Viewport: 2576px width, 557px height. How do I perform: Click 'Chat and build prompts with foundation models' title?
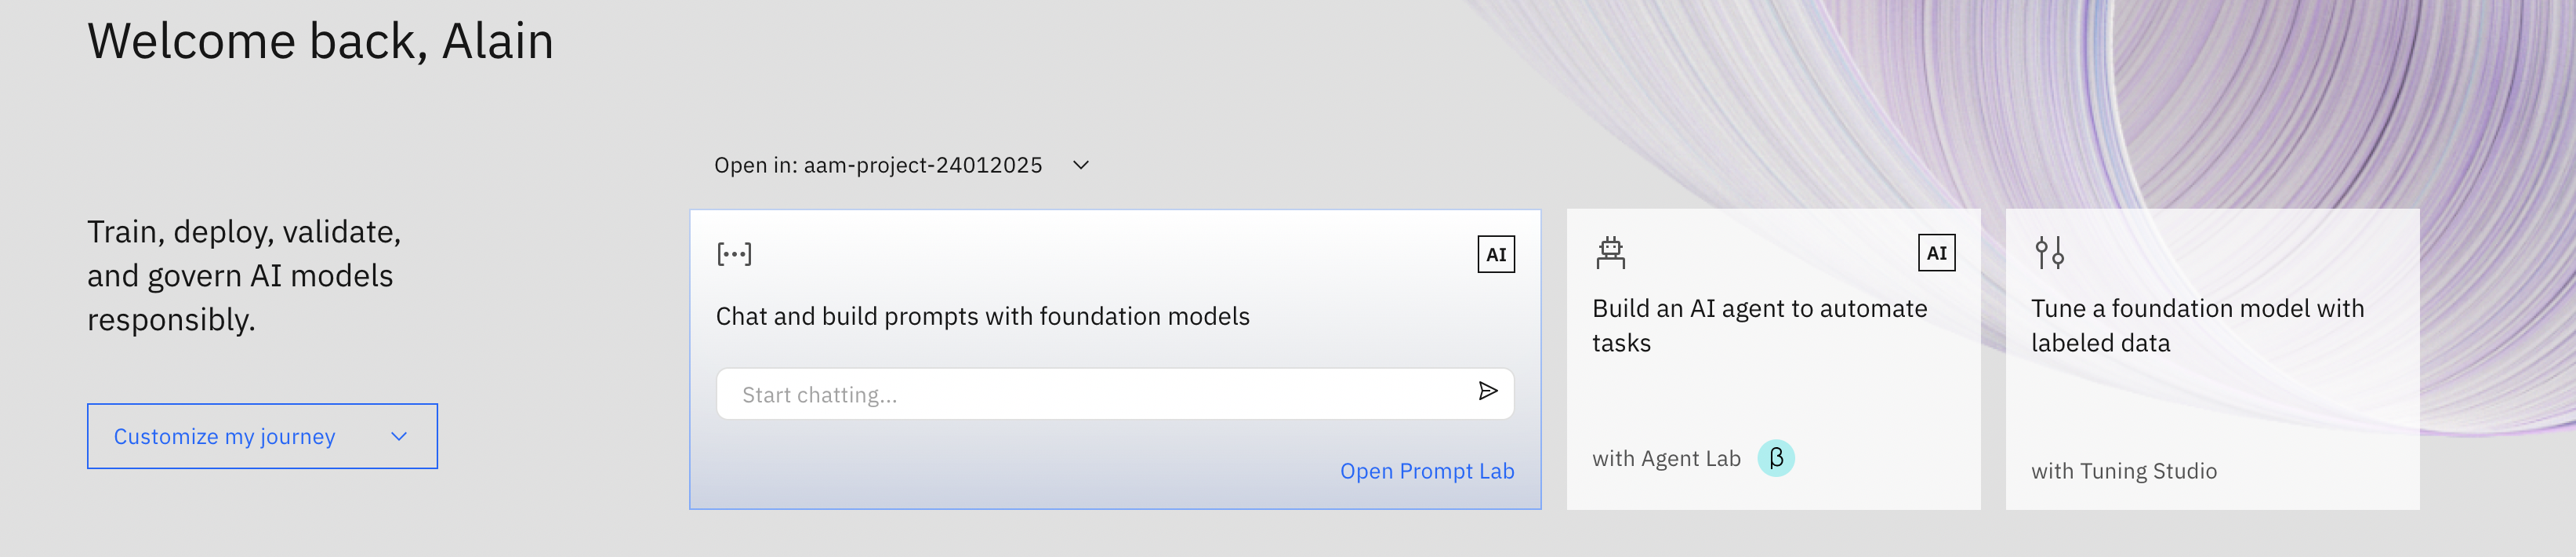tap(982, 317)
